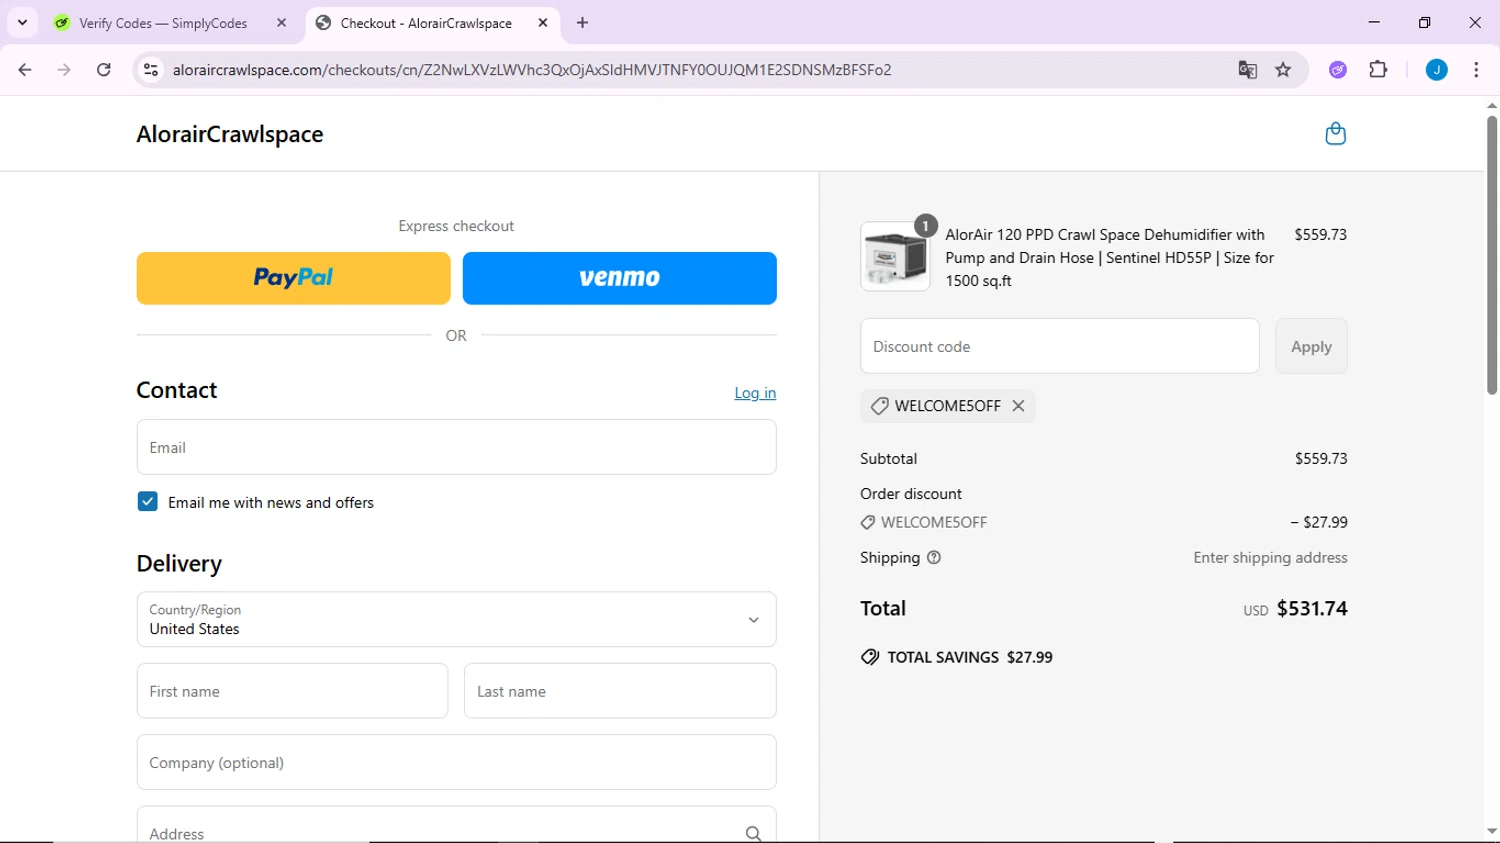Screen dimensions: 1500x843
Task: Click the browser forward arrow
Action: 64,70
